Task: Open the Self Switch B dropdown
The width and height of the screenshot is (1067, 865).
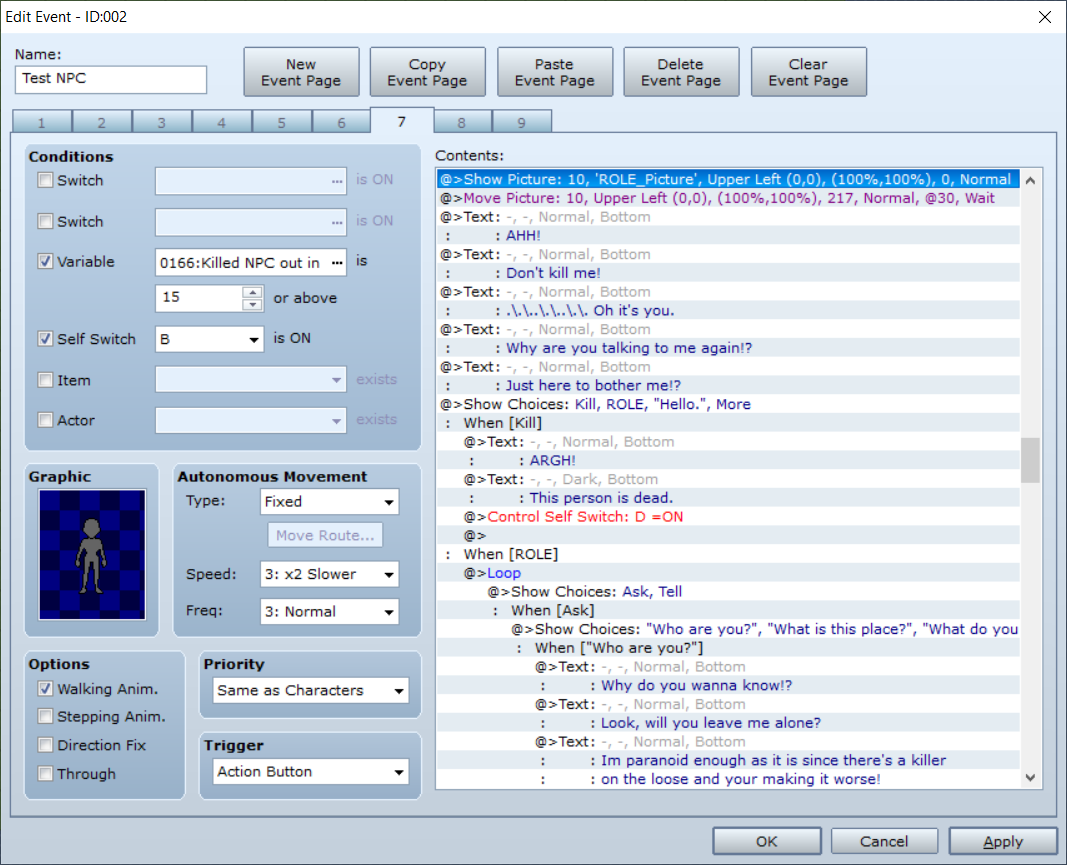Action: pos(209,339)
